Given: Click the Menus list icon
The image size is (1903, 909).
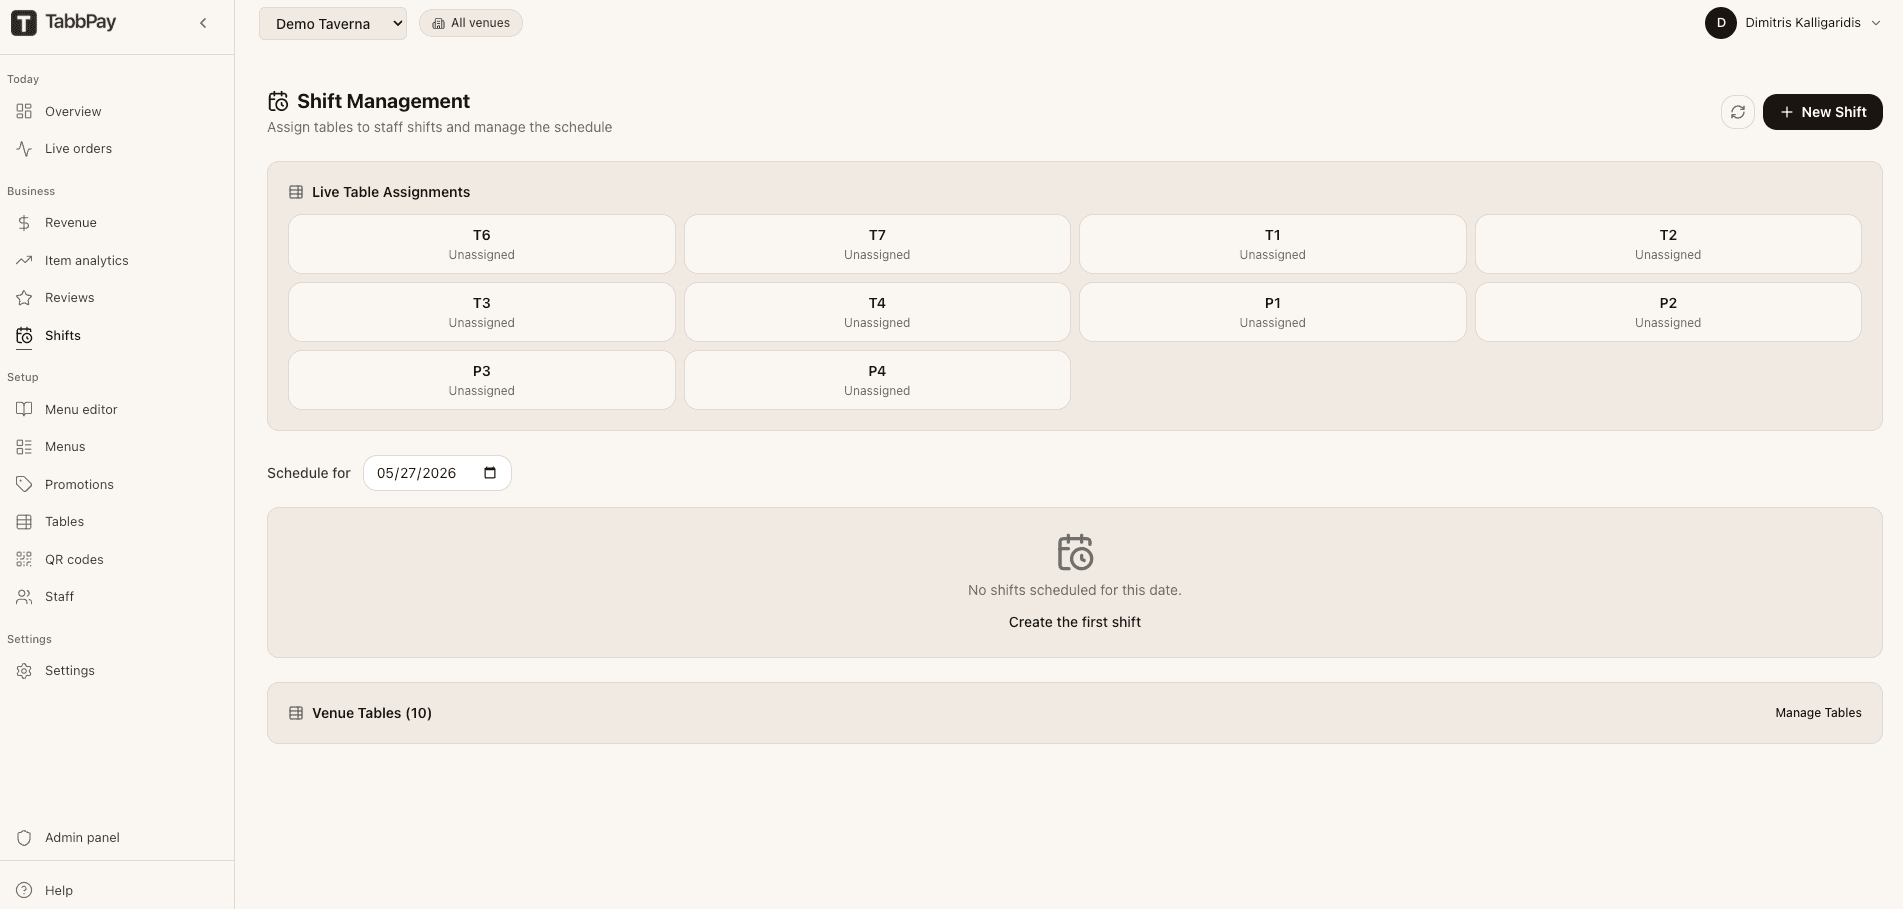Looking at the screenshot, I should pyautogui.click(x=24, y=447).
